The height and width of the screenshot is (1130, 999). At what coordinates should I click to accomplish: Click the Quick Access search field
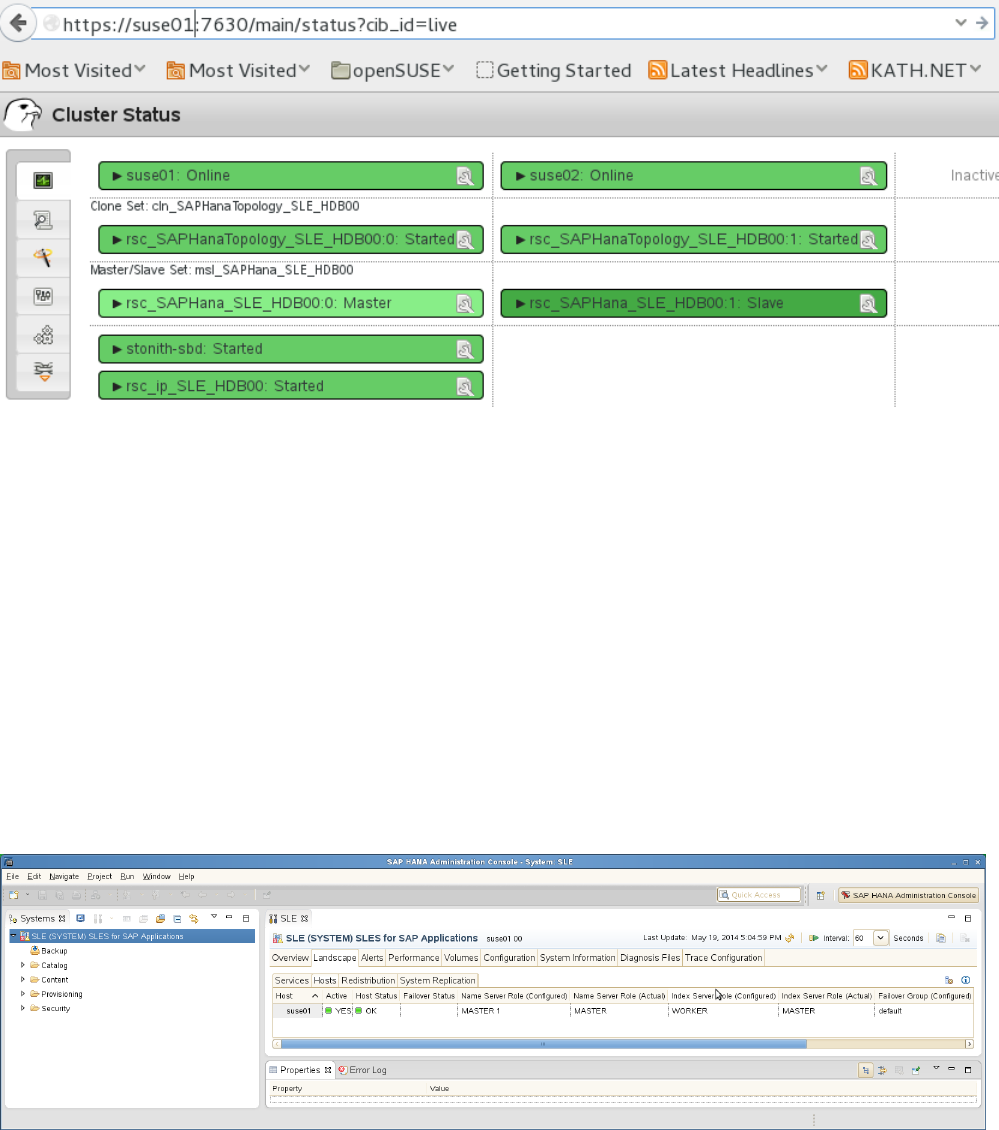tap(759, 895)
